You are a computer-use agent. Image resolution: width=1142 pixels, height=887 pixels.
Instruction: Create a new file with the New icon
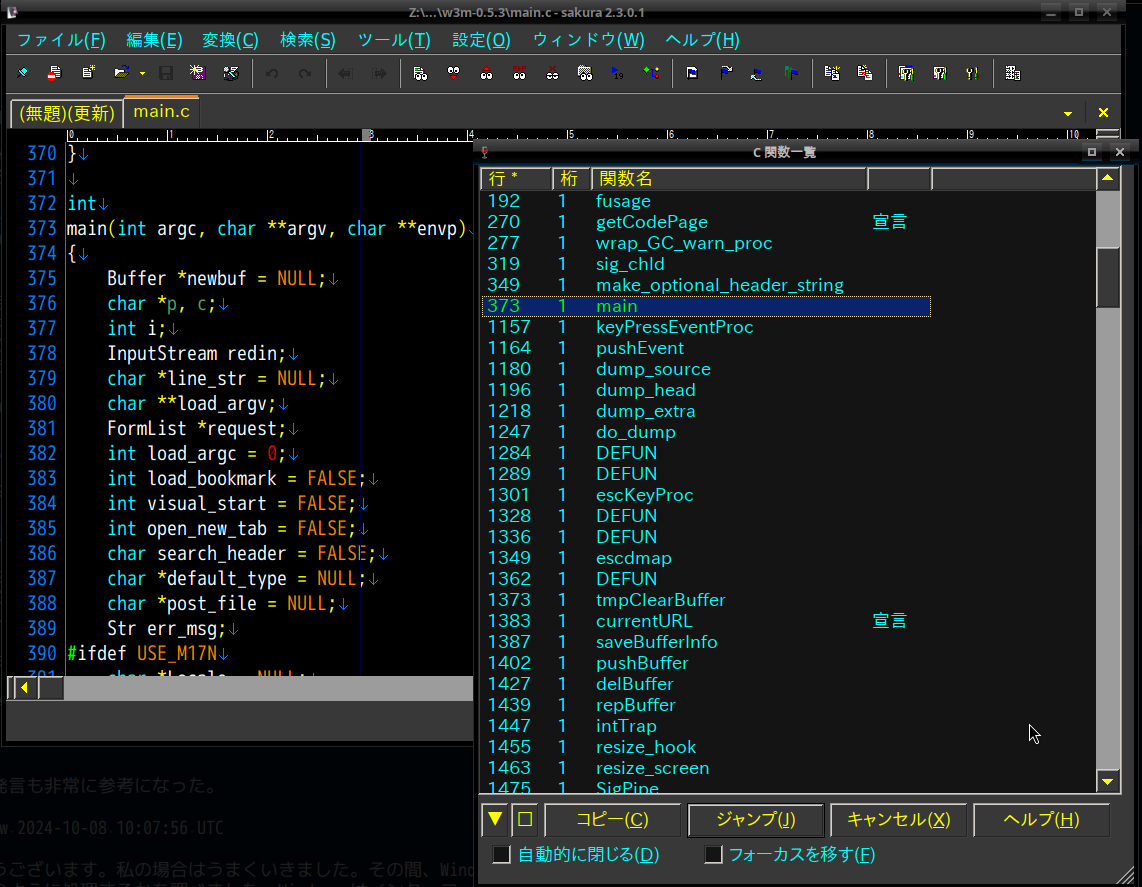pyautogui.click(x=88, y=73)
